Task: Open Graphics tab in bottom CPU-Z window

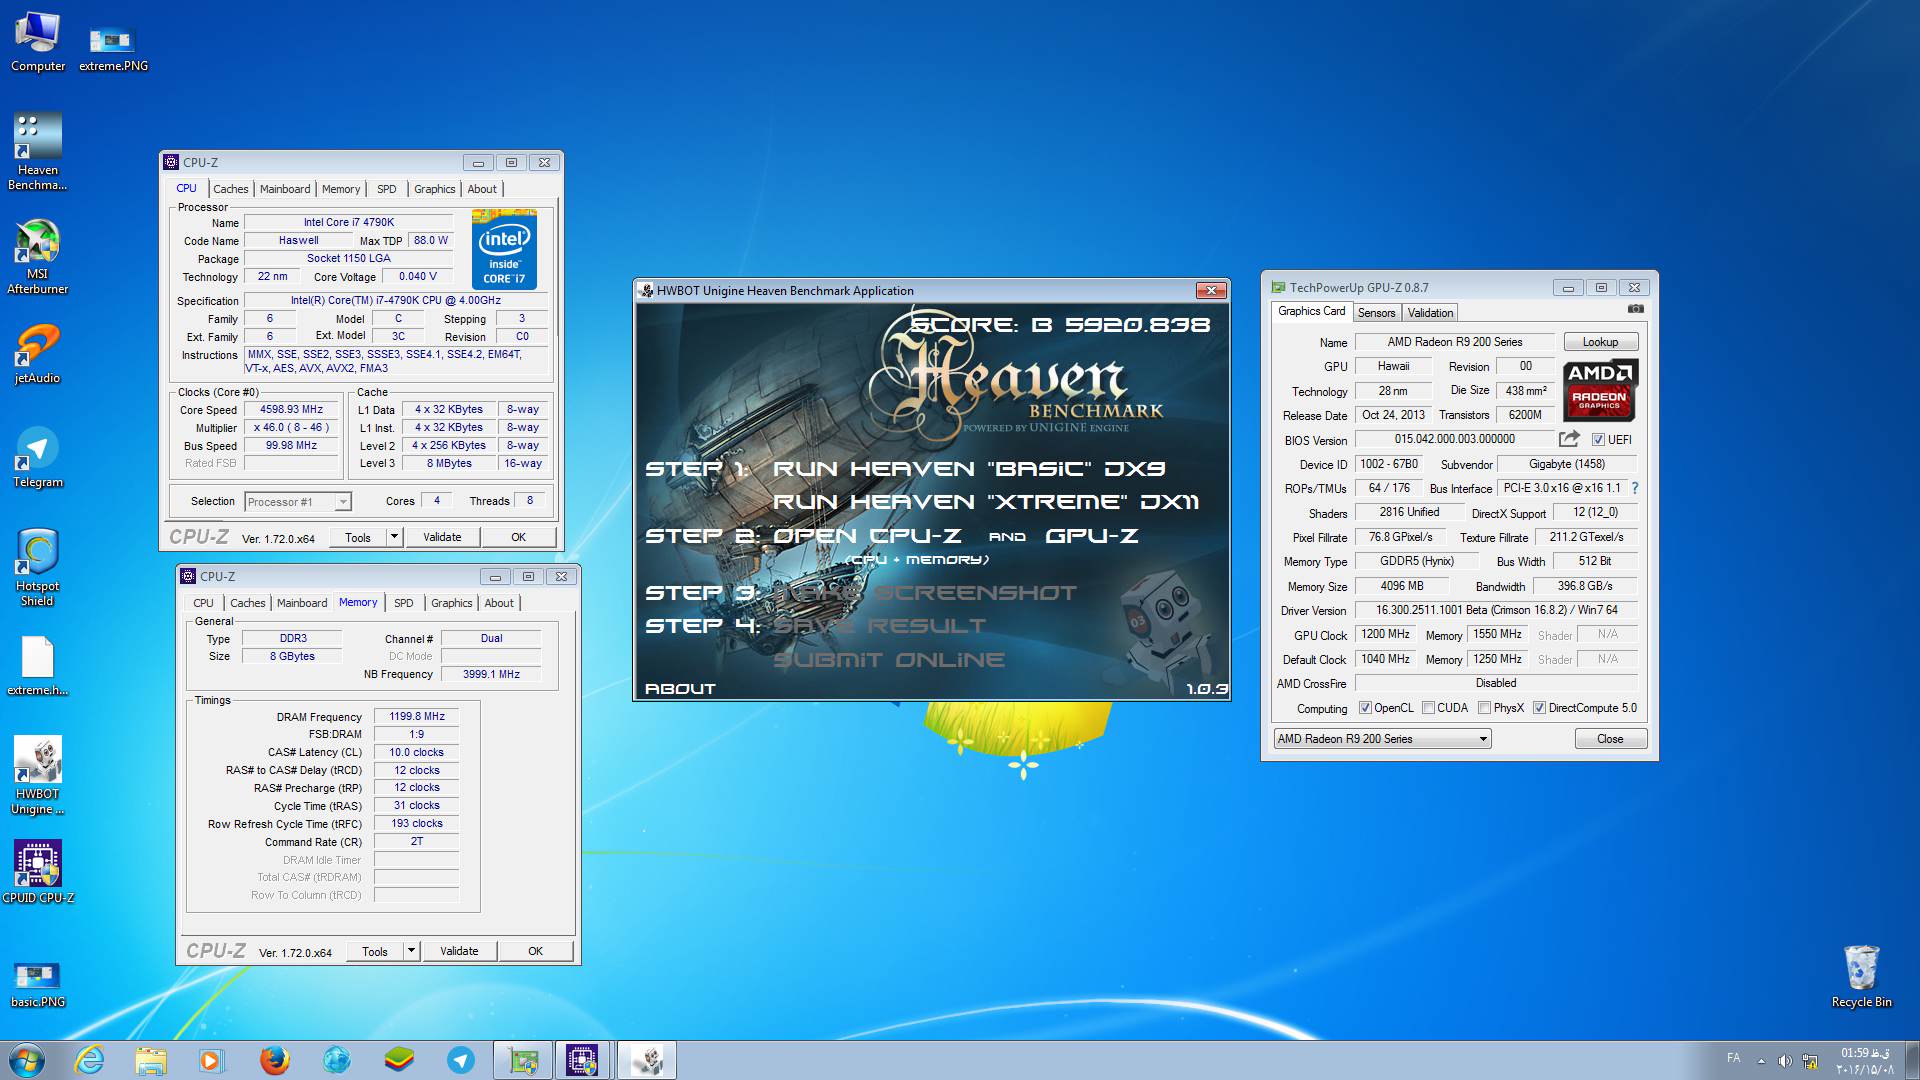Action: [451, 603]
